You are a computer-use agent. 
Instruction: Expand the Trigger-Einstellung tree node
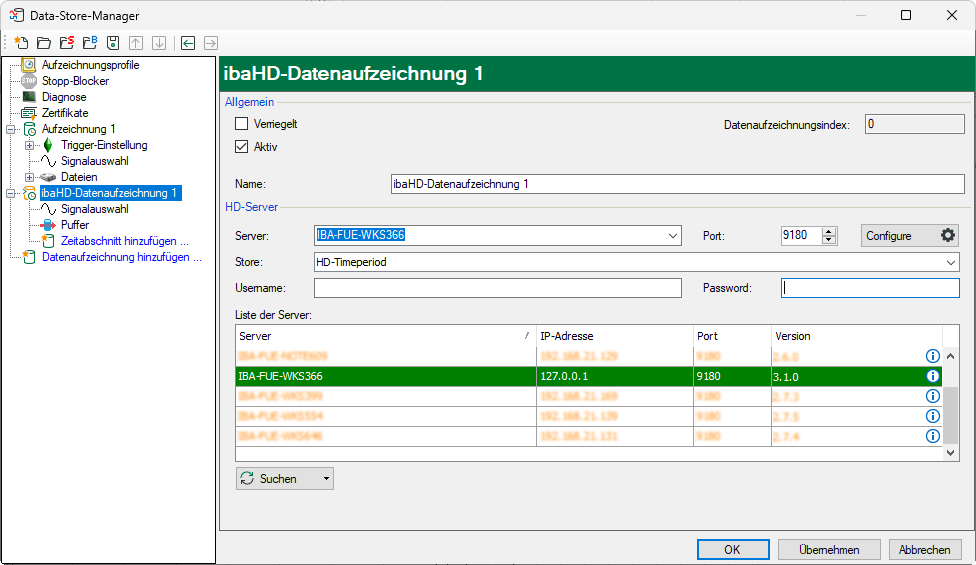tap(29, 145)
